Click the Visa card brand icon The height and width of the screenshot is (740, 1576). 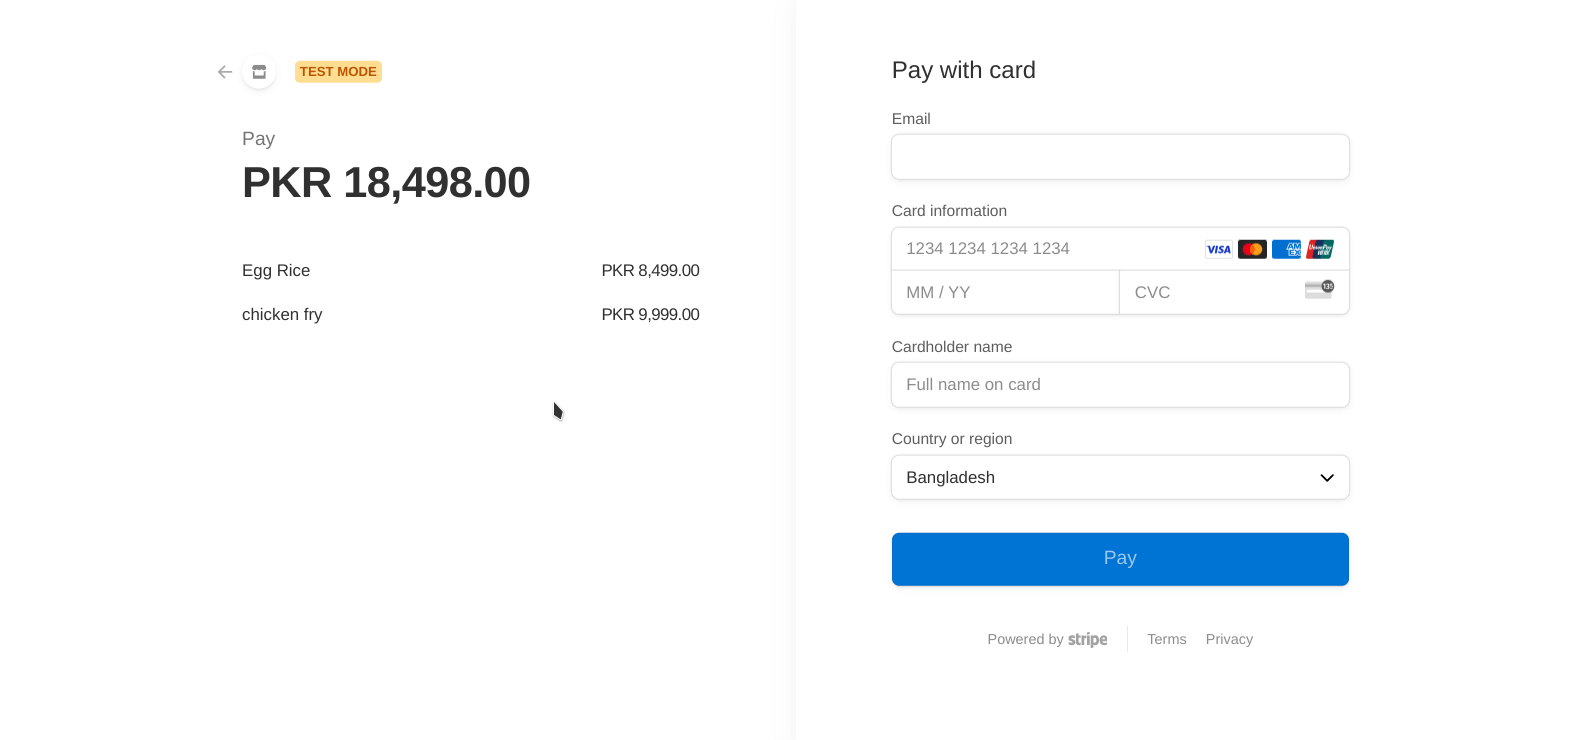coord(1218,249)
